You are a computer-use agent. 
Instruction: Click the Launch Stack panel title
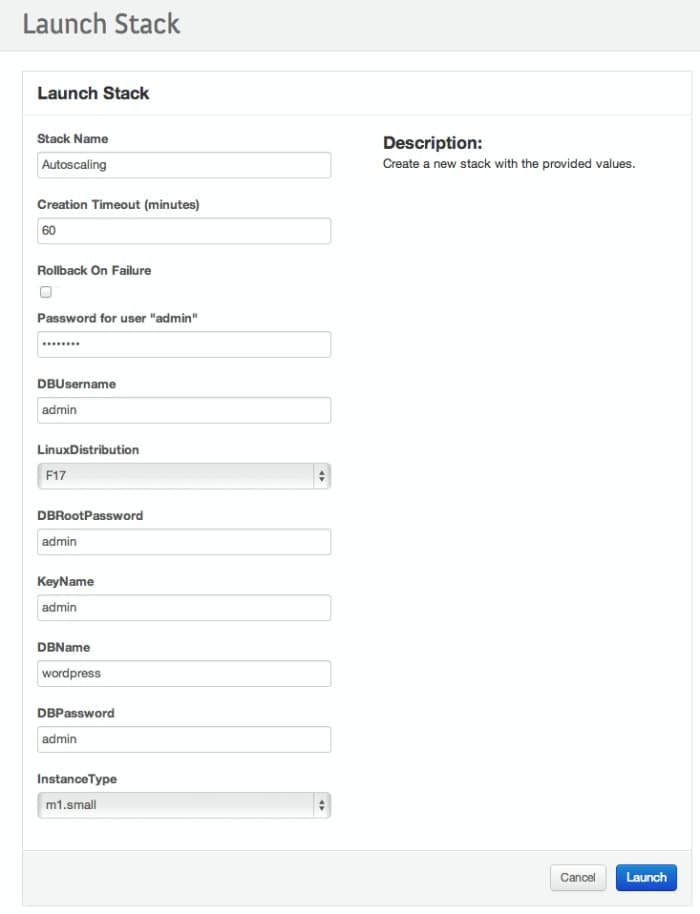coord(93,93)
